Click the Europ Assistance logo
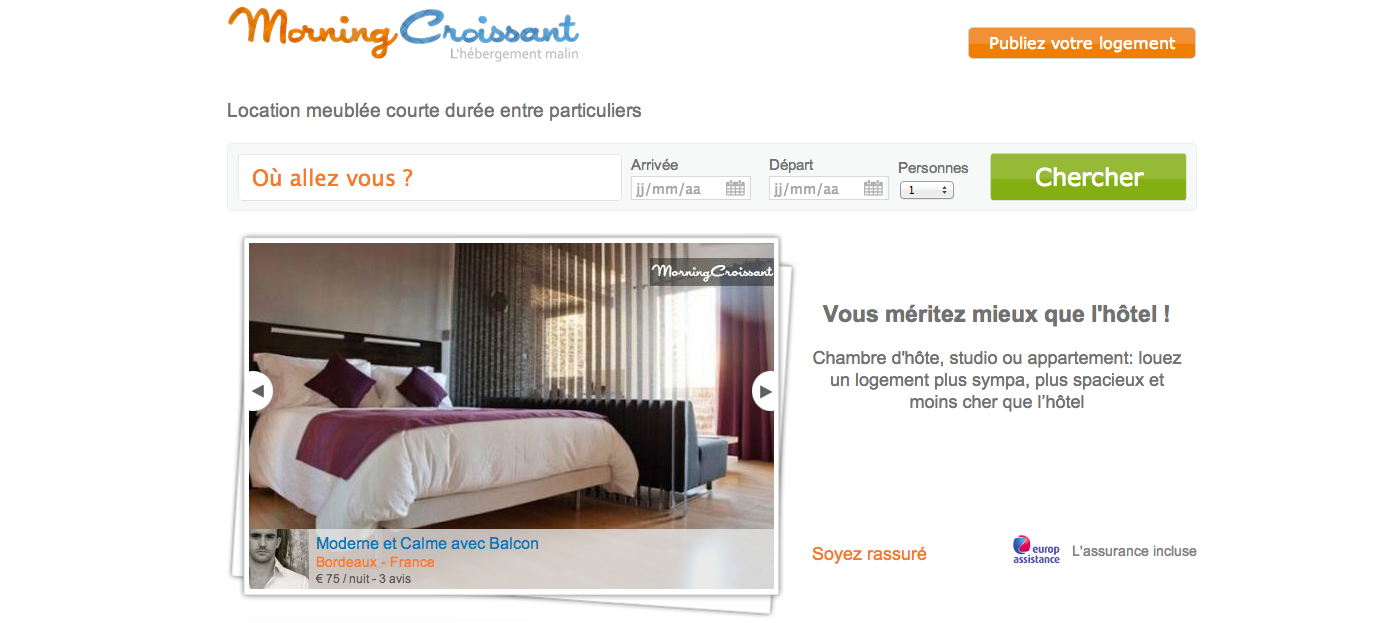 click(1036, 550)
